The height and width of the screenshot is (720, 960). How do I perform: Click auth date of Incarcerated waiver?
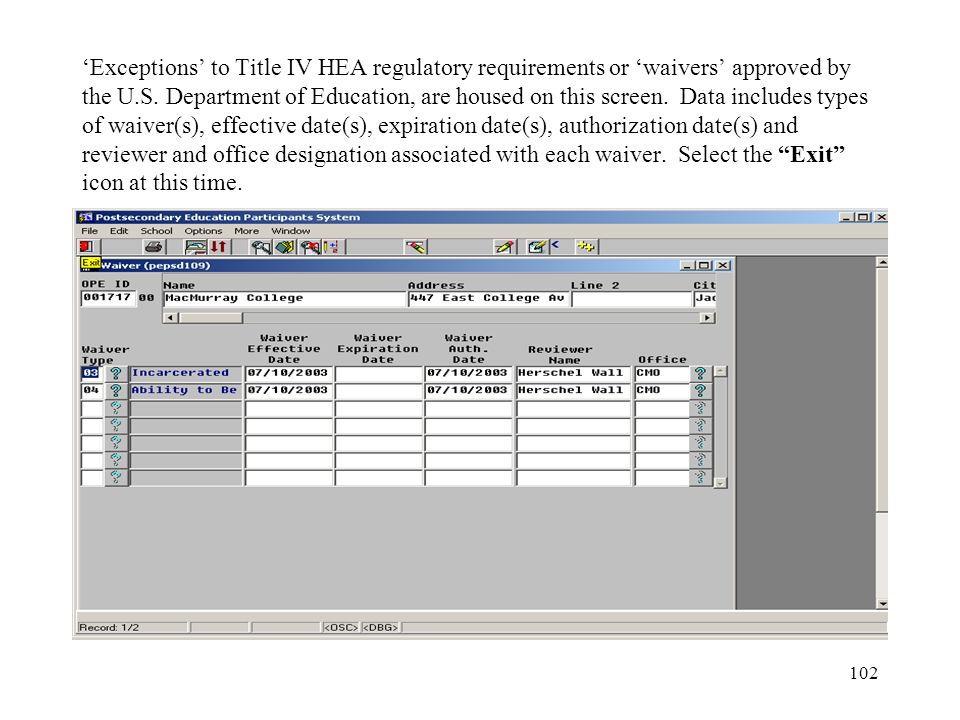click(468, 373)
